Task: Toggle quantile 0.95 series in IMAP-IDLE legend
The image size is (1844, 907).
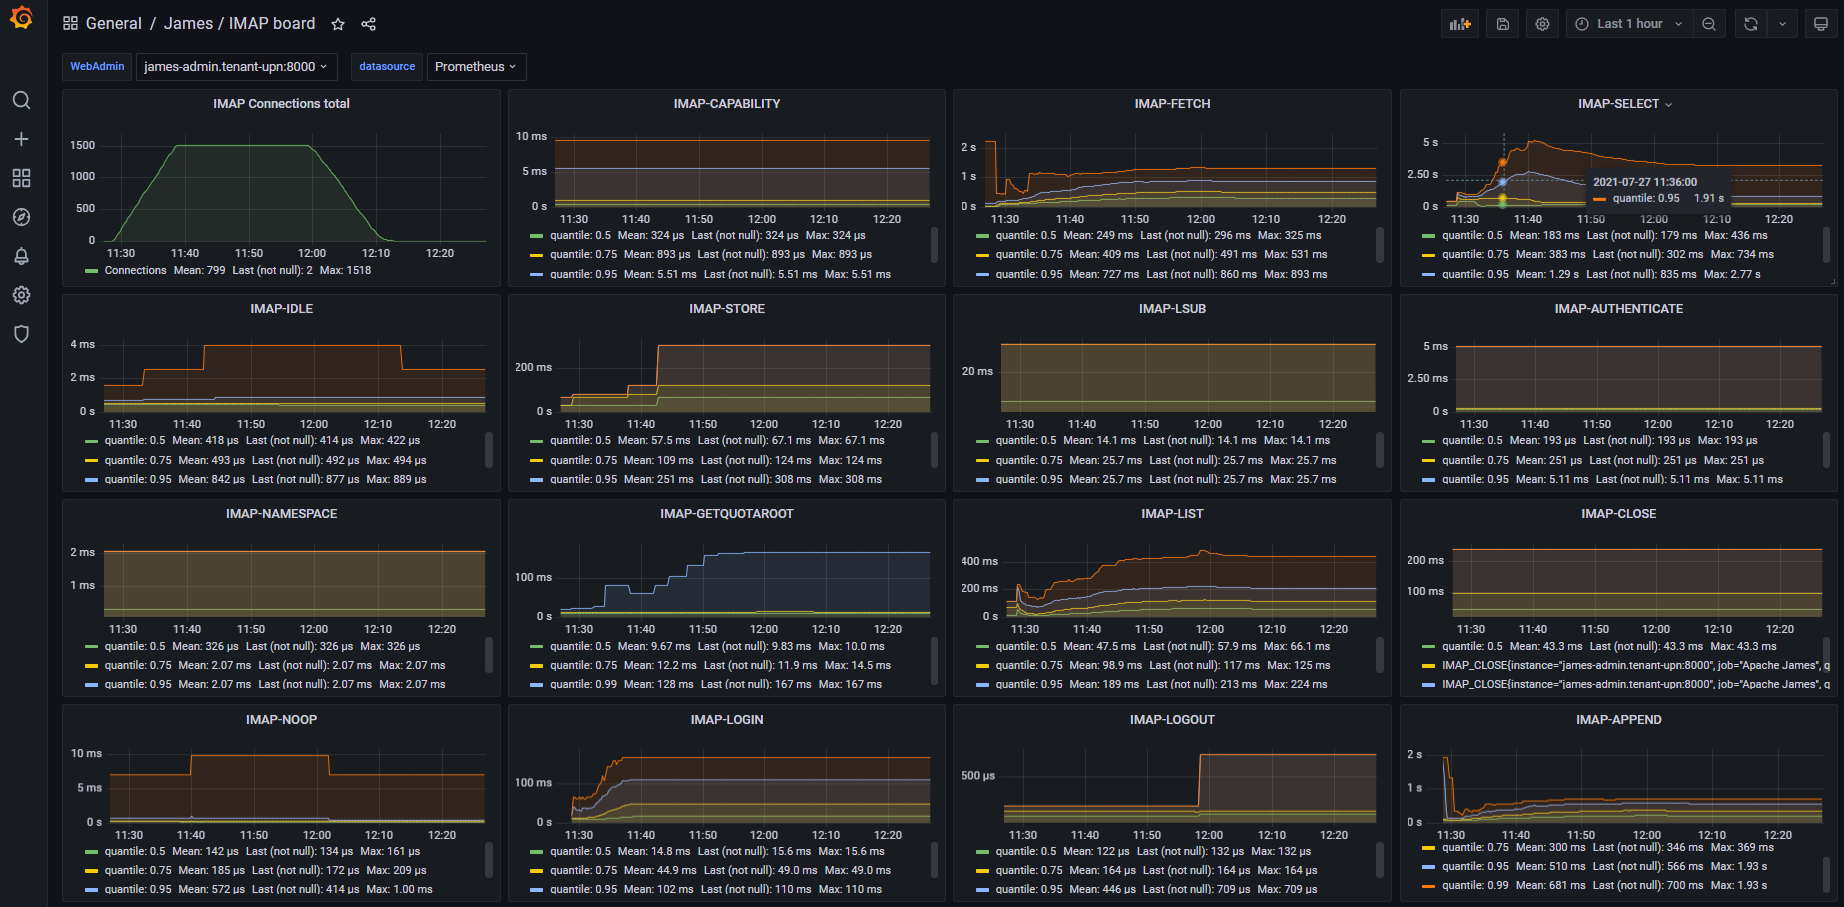Action: (x=138, y=480)
